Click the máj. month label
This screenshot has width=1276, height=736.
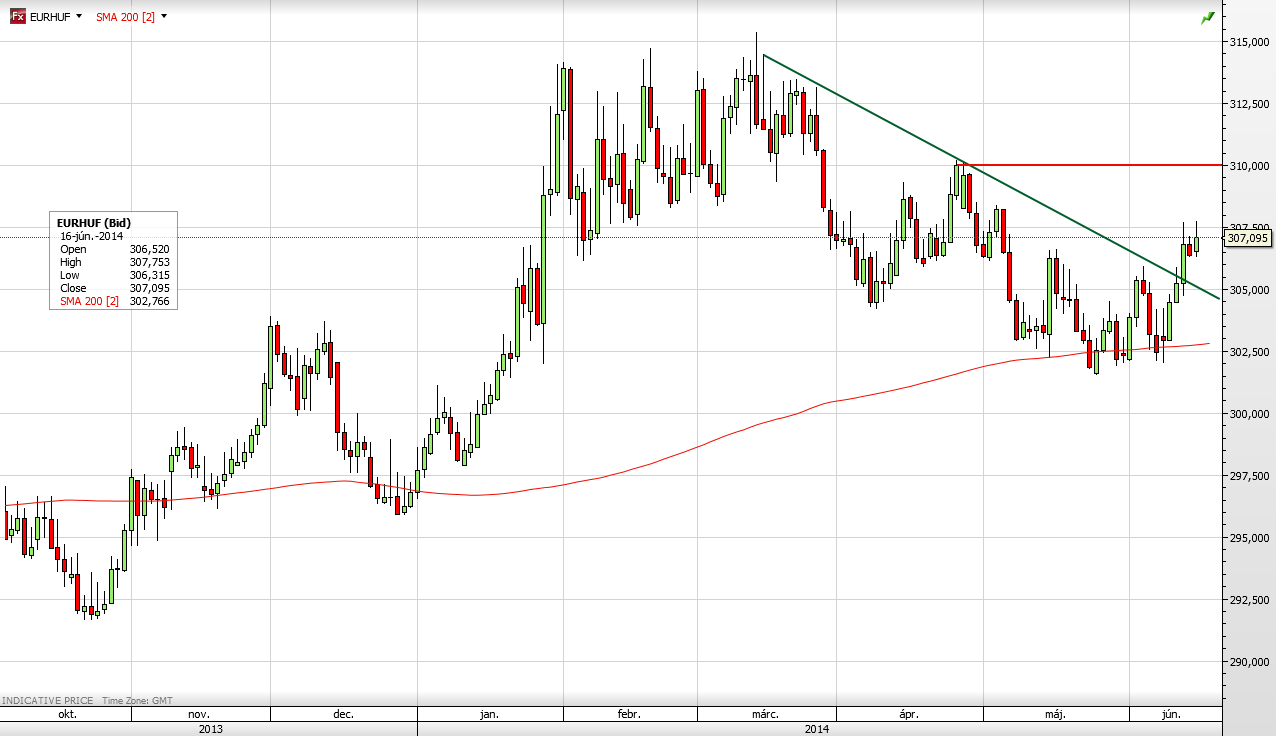click(x=1055, y=715)
